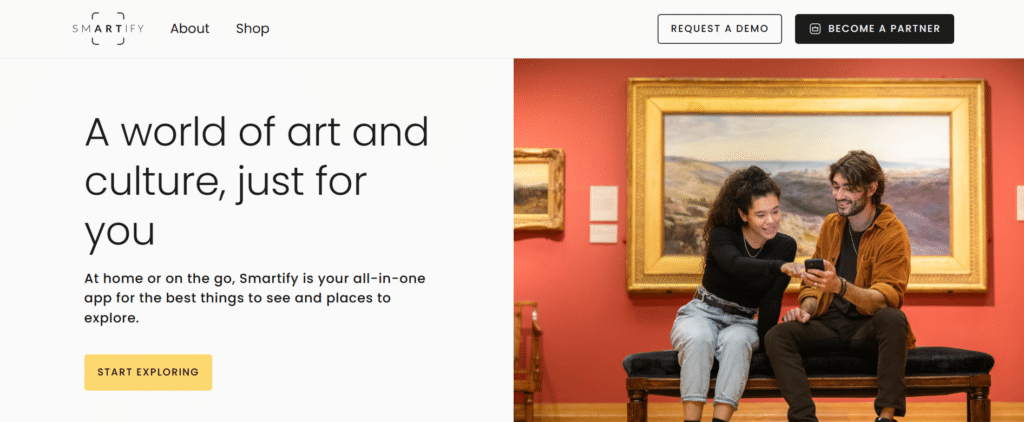Click the black cushioned gallery bench
The width and height of the screenshot is (1024, 422).
pos(808,382)
